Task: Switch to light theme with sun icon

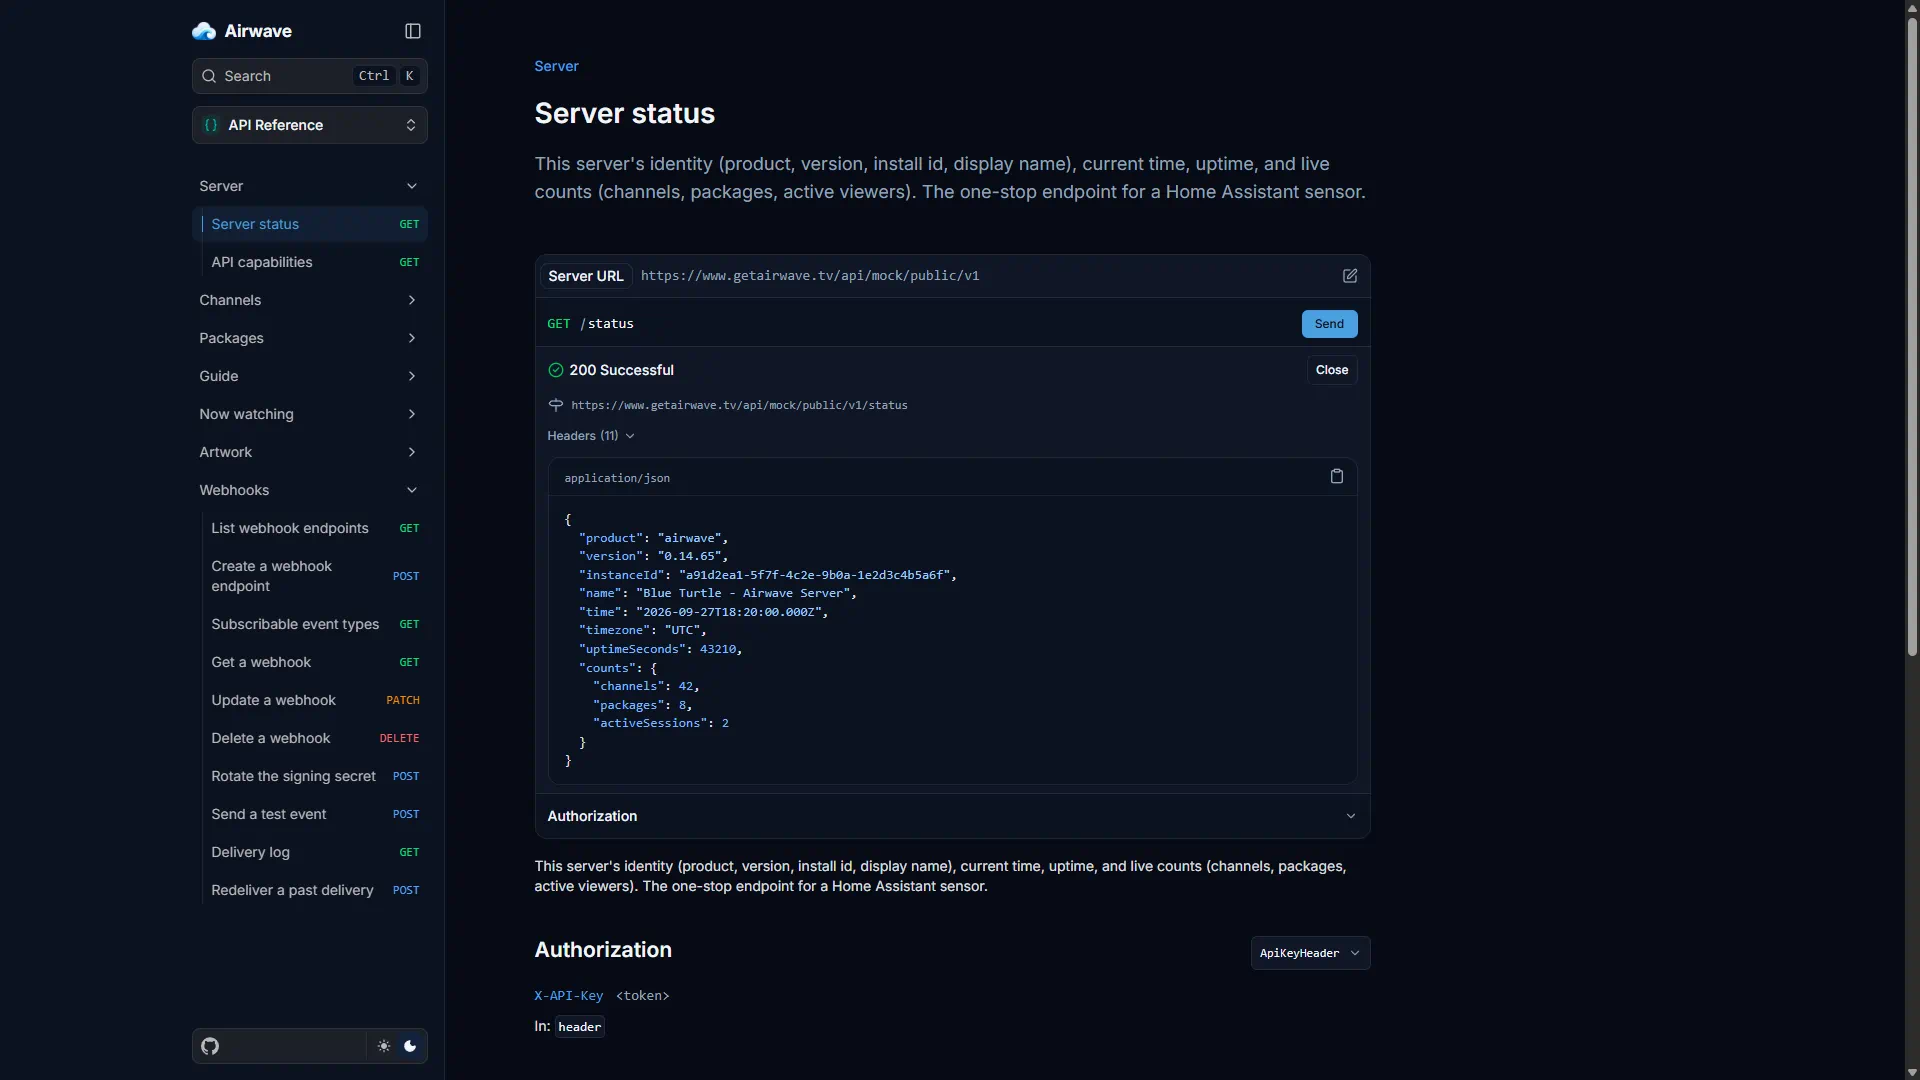Action: [x=384, y=1046]
